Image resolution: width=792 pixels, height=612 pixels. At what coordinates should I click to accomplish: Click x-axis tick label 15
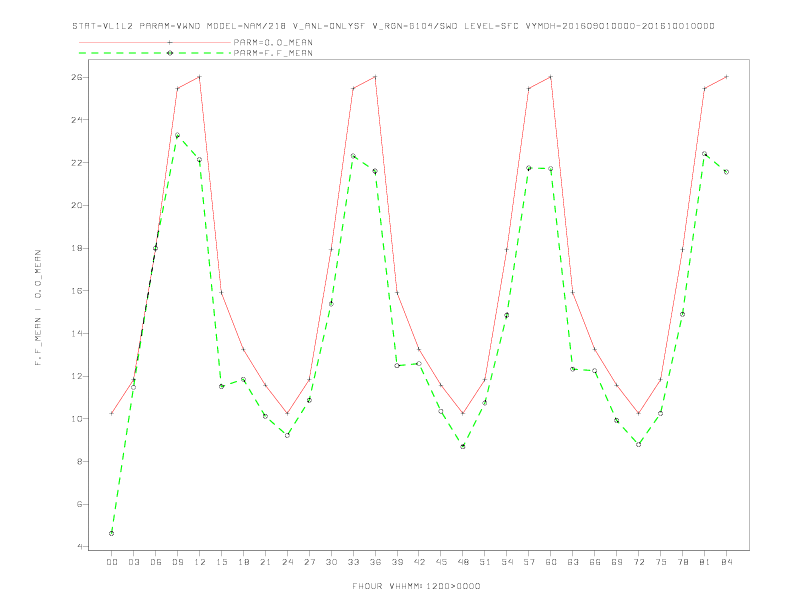(x=221, y=562)
